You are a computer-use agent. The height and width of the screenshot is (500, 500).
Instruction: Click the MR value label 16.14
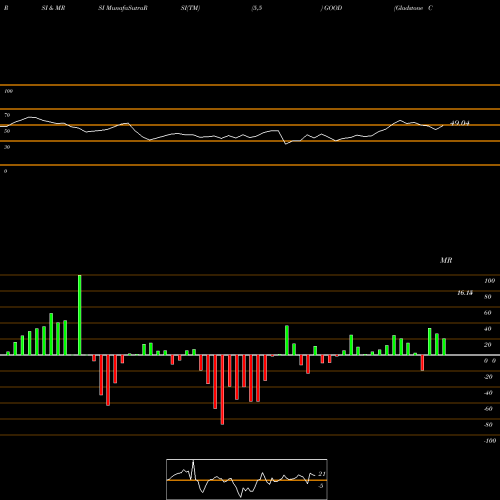(465, 293)
